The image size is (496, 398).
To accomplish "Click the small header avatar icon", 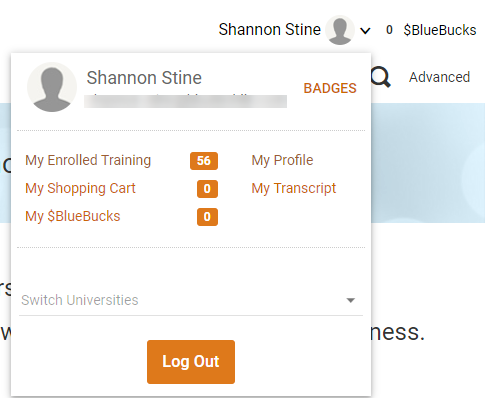I will click(x=340, y=30).
